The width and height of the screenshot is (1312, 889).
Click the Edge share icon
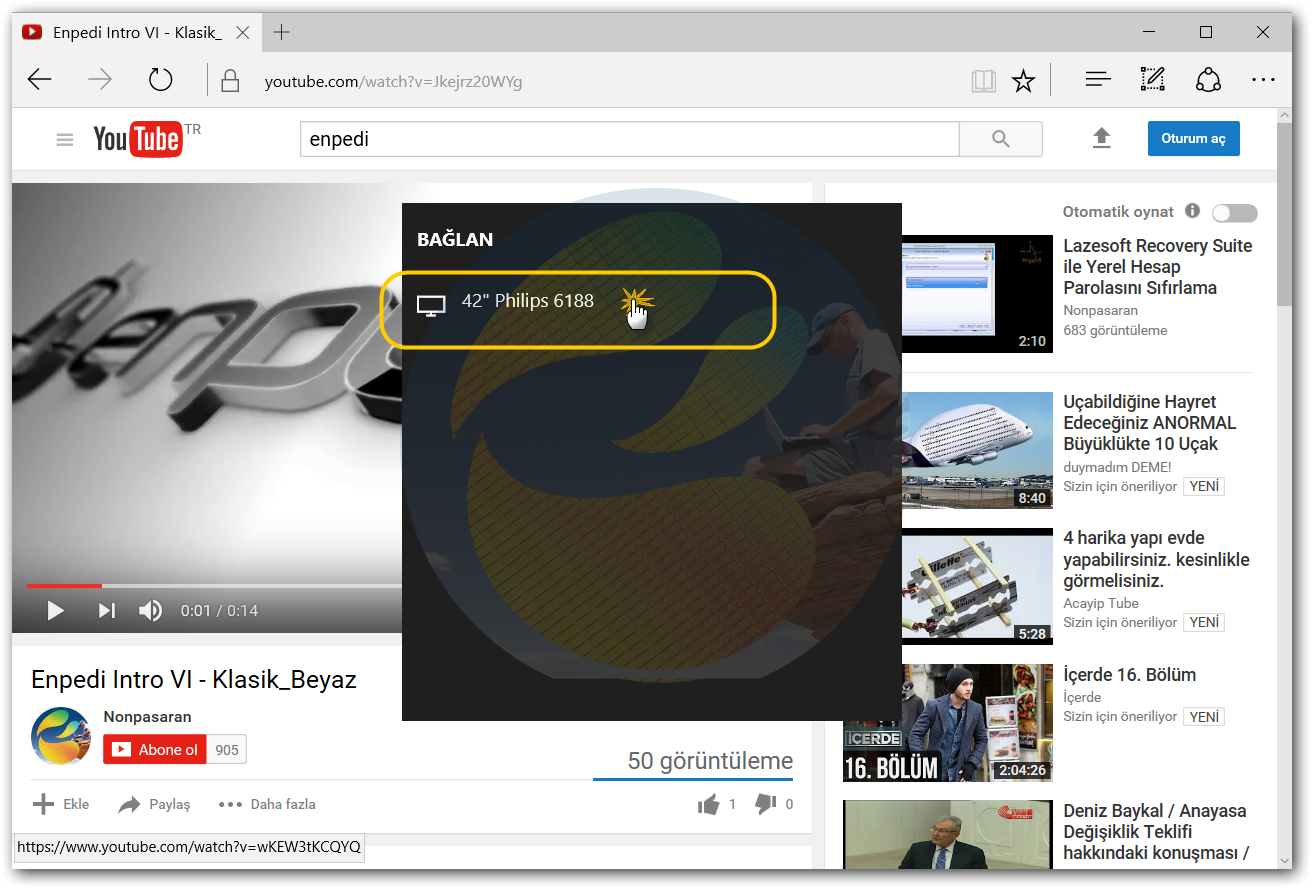(1209, 80)
